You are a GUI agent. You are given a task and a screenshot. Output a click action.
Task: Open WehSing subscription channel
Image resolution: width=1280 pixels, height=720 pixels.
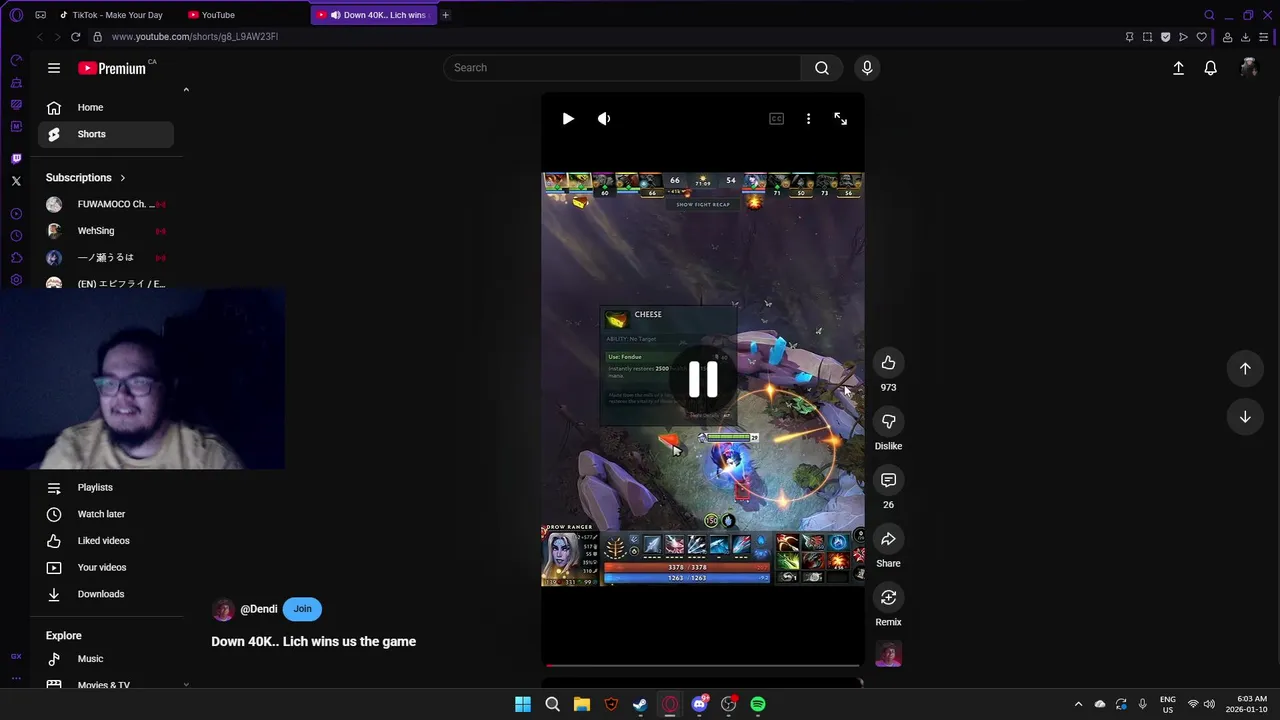pos(106,231)
